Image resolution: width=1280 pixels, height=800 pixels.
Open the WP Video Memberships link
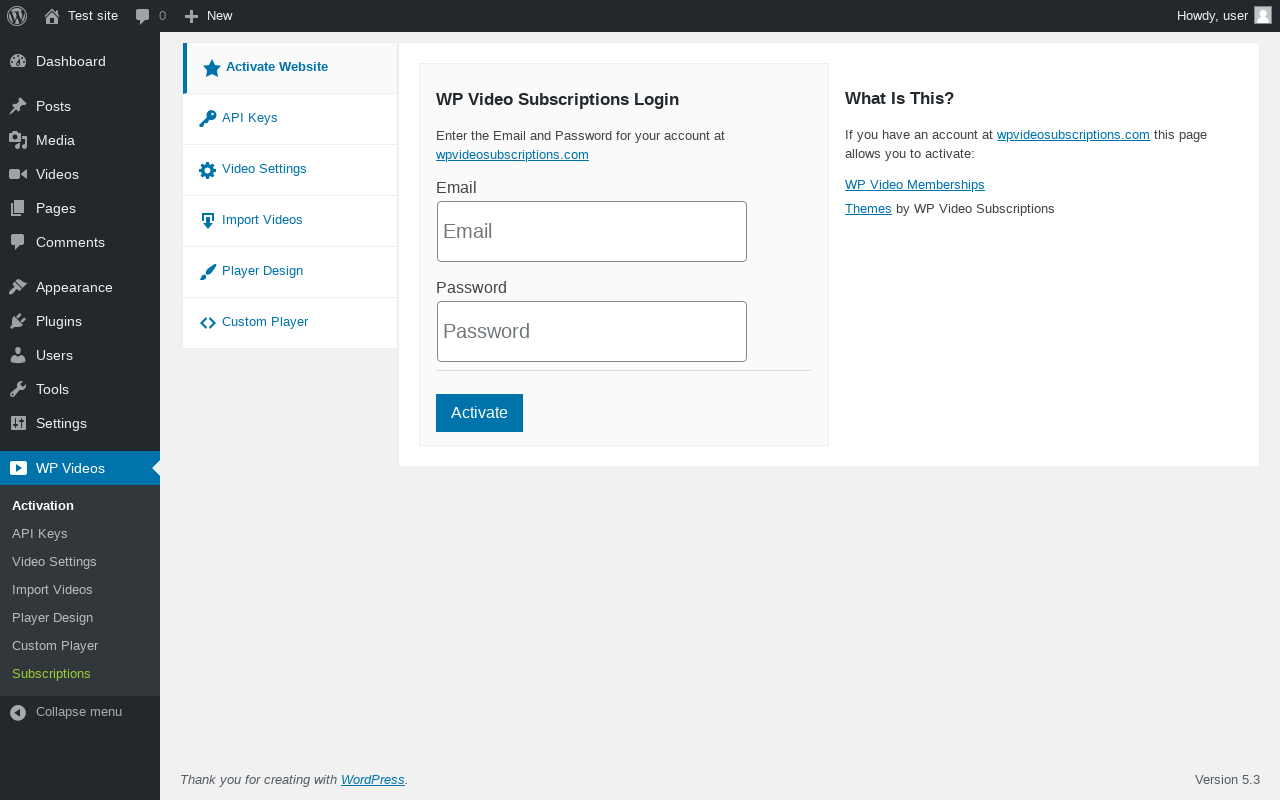[x=915, y=185]
